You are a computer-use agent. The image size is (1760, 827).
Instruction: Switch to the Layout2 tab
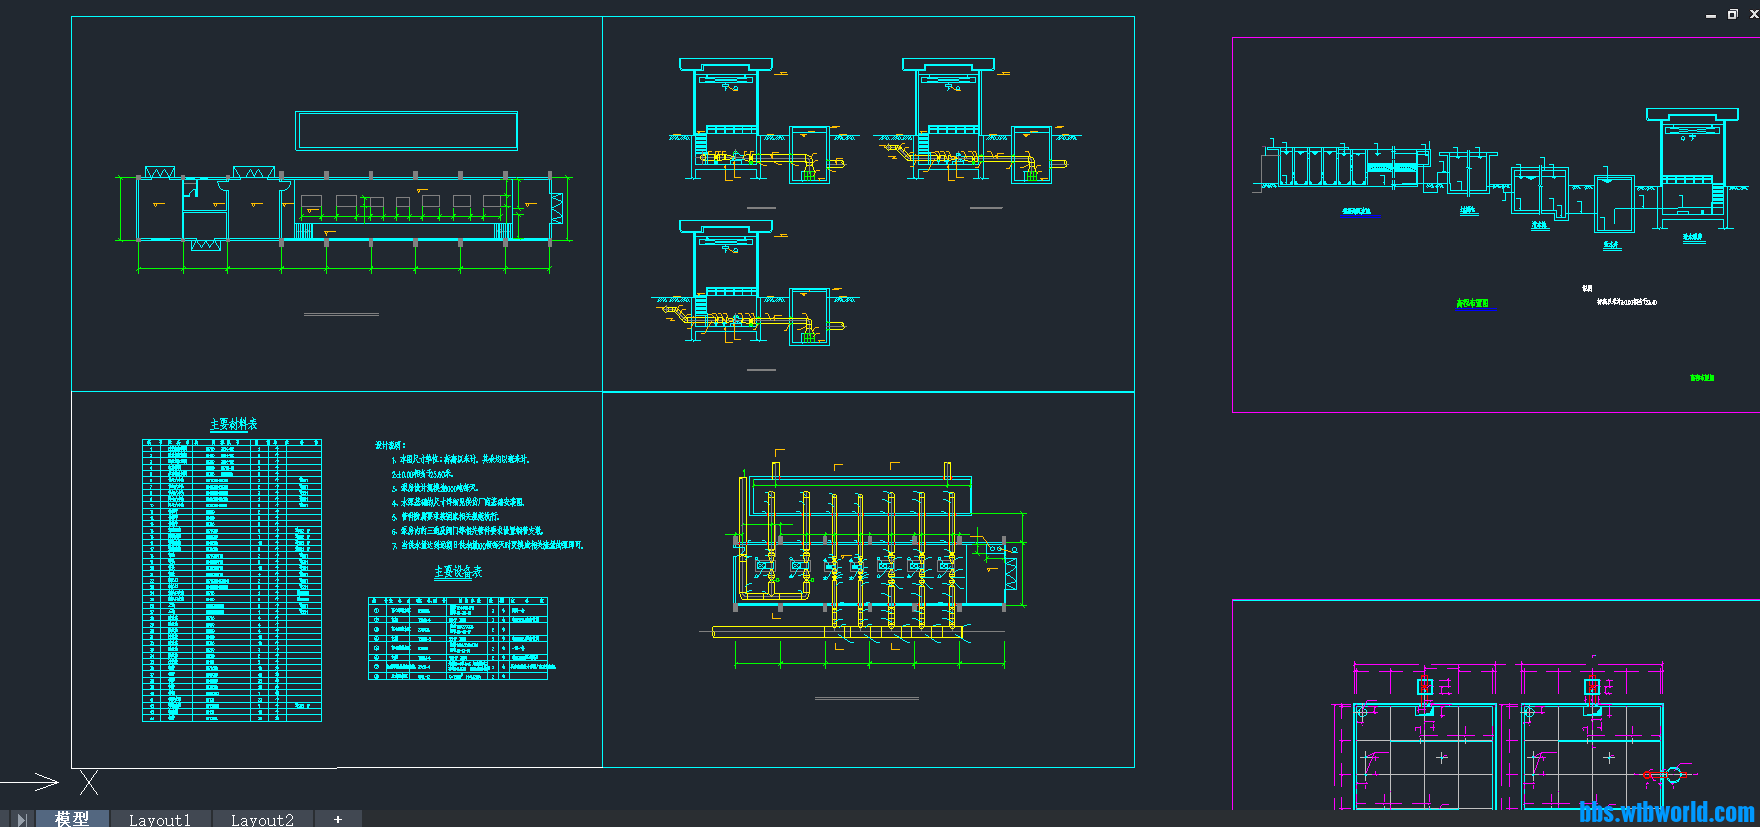(x=262, y=819)
